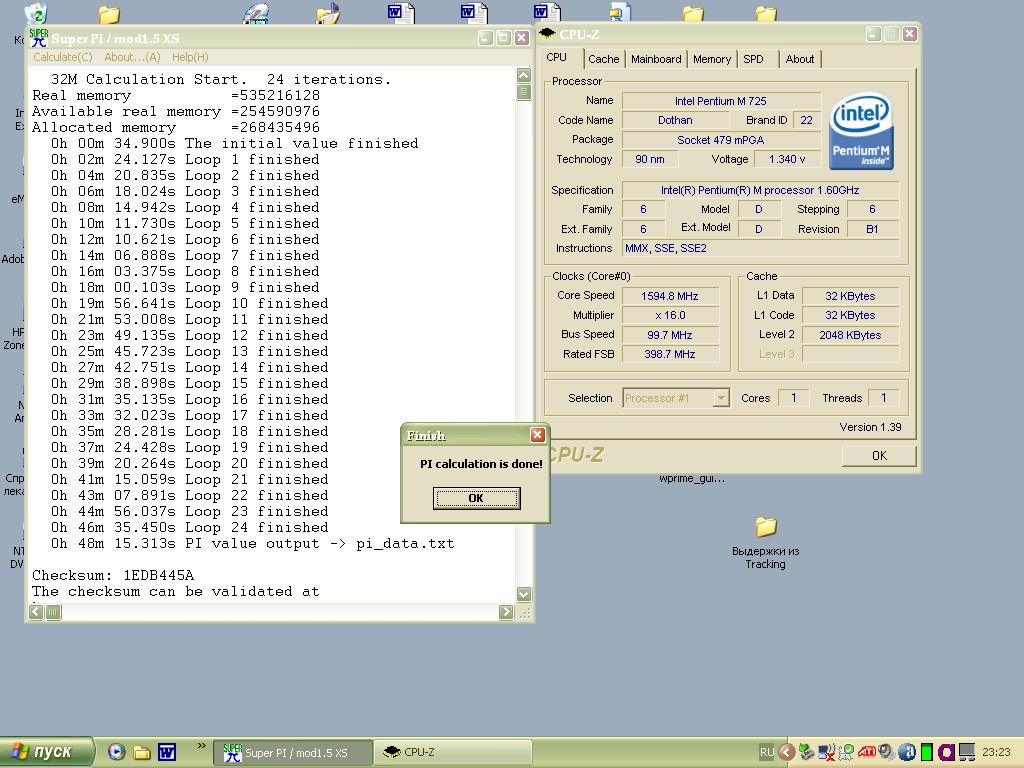Click the Package value Socket 479 mPGA
Viewport: 1024px width, 768px height.
(721, 140)
